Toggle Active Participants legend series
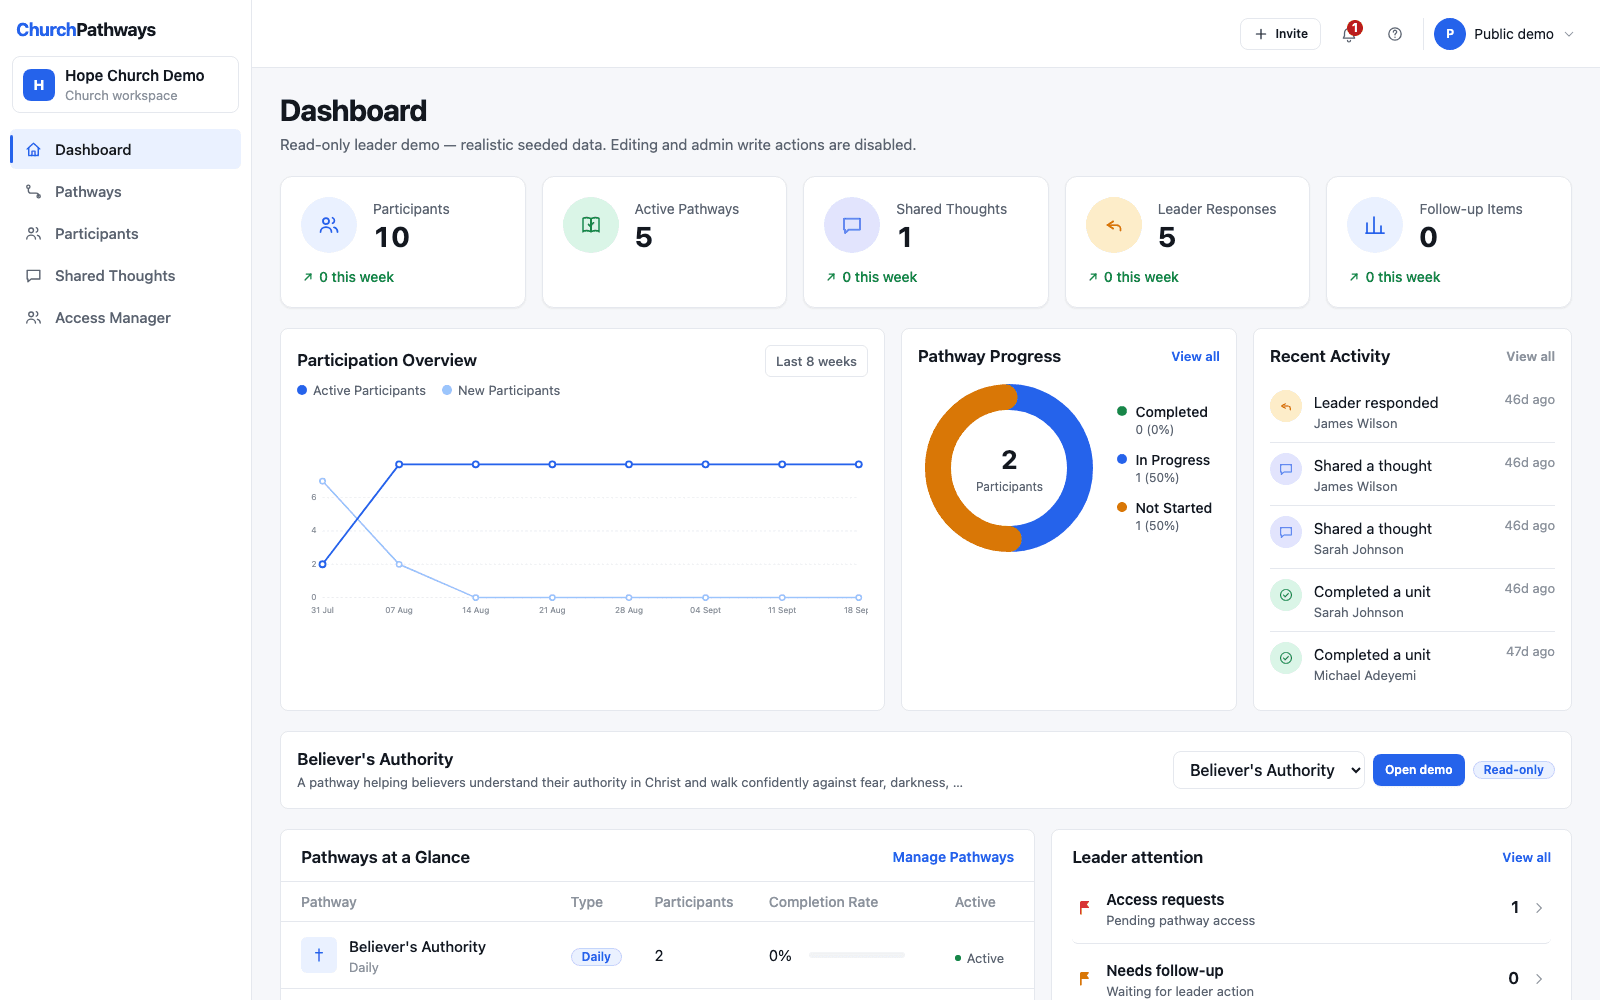The width and height of the screenshot is (1600, 1000). 361,391
